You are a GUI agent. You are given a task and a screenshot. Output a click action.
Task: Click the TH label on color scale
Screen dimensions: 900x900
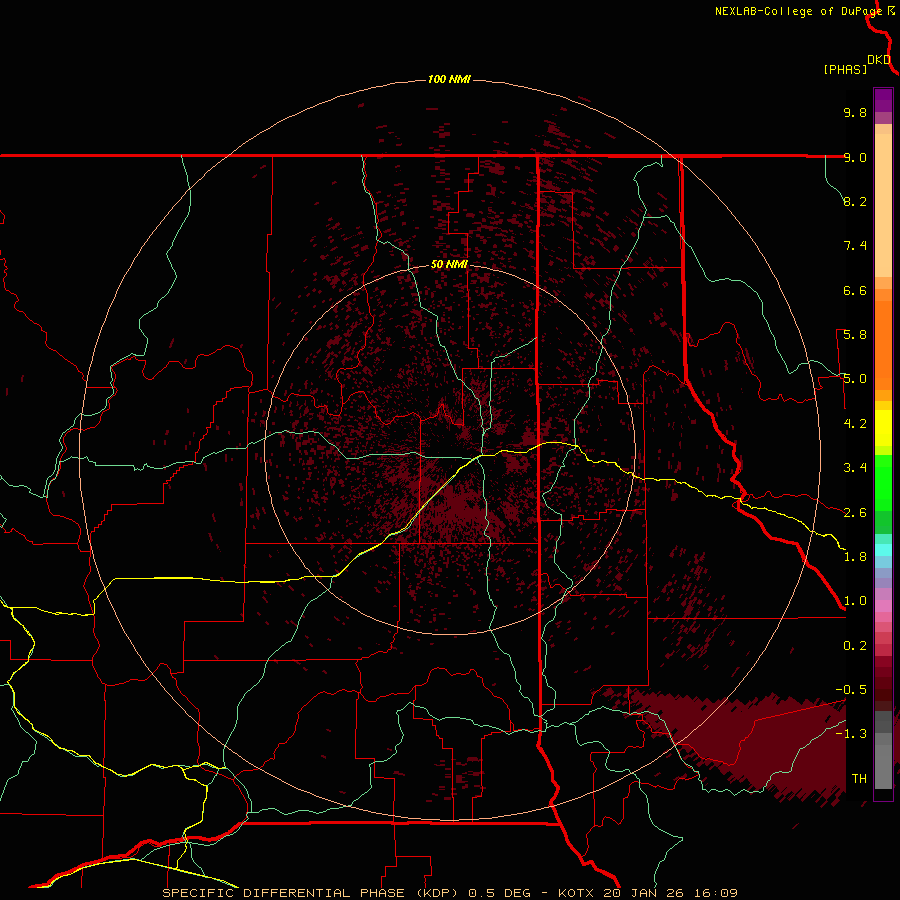point(859,779)
